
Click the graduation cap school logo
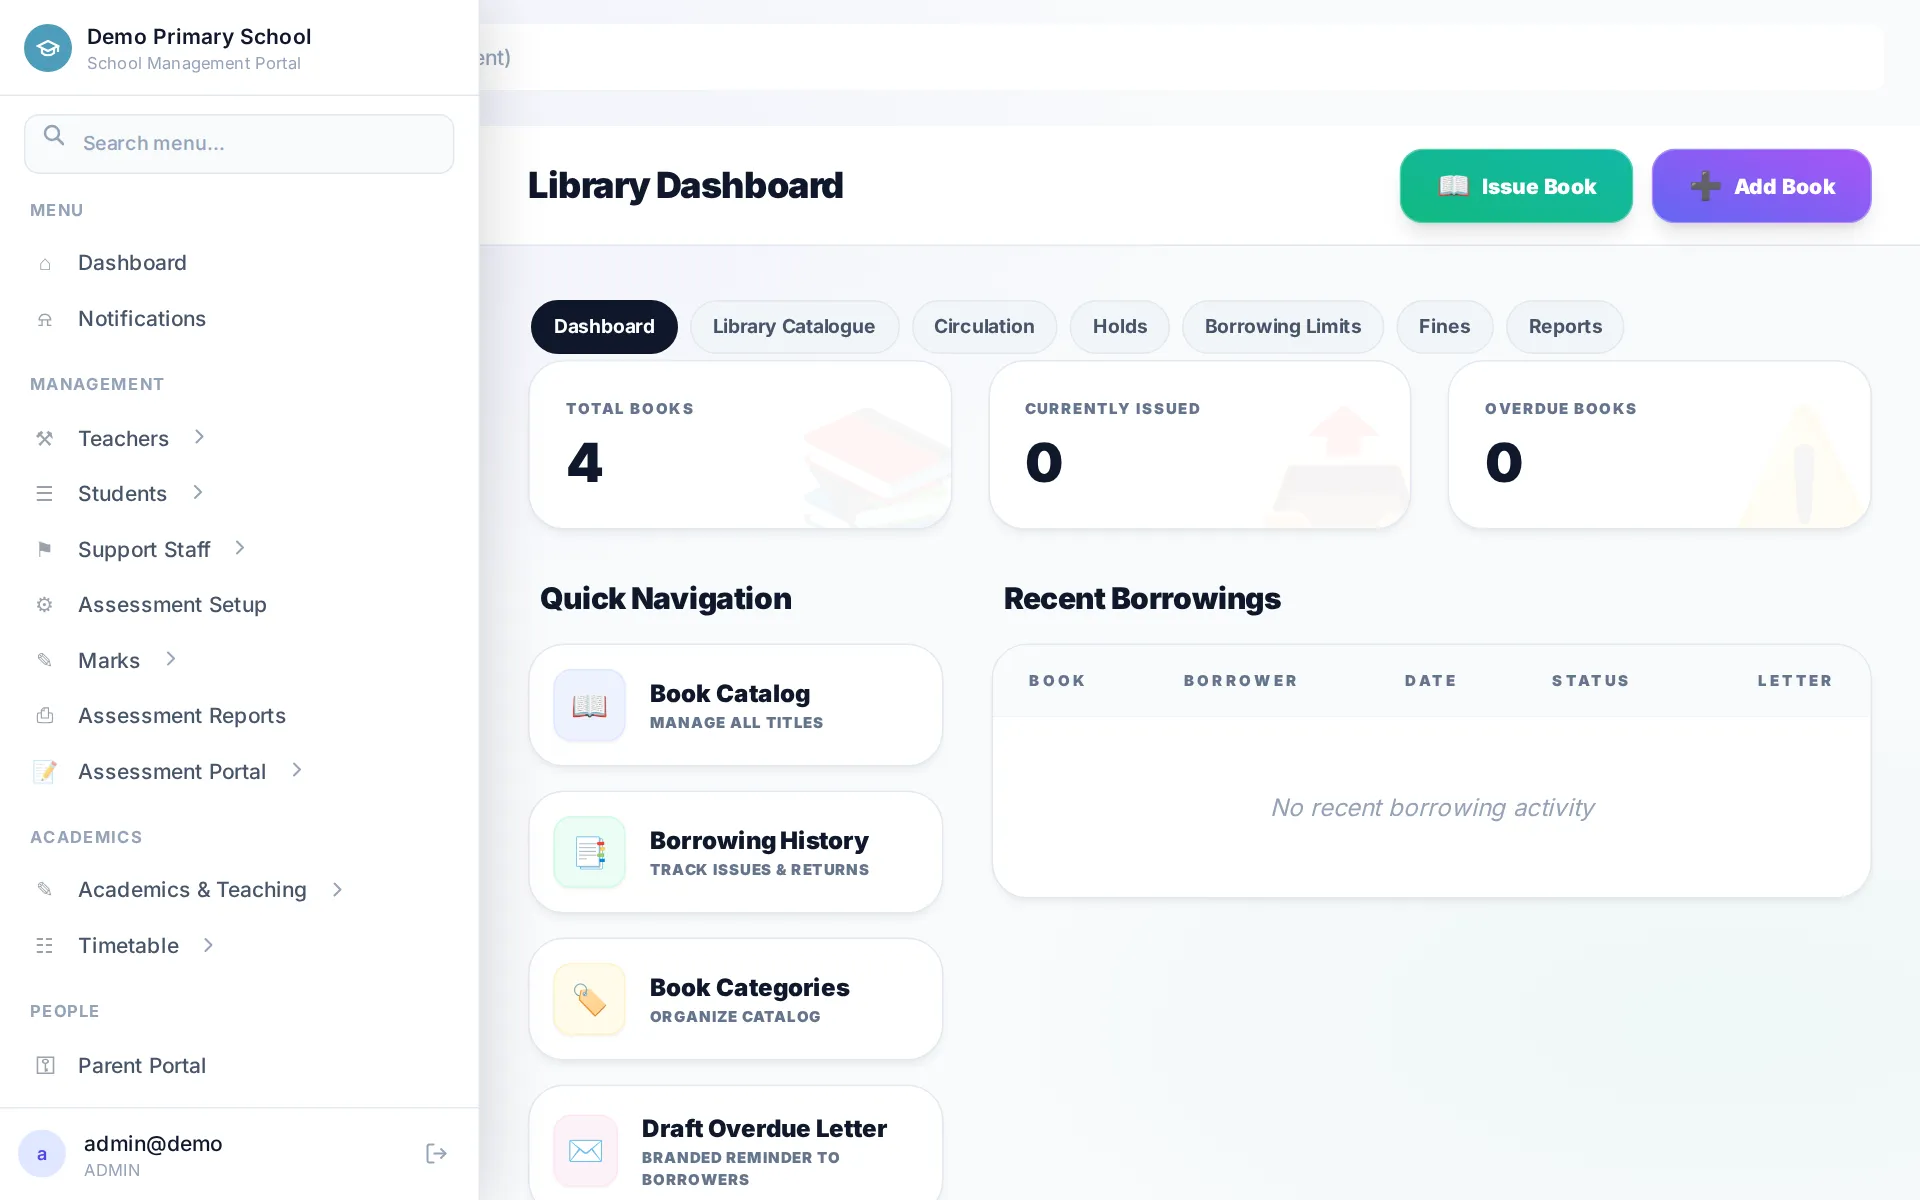pos(48,48)
